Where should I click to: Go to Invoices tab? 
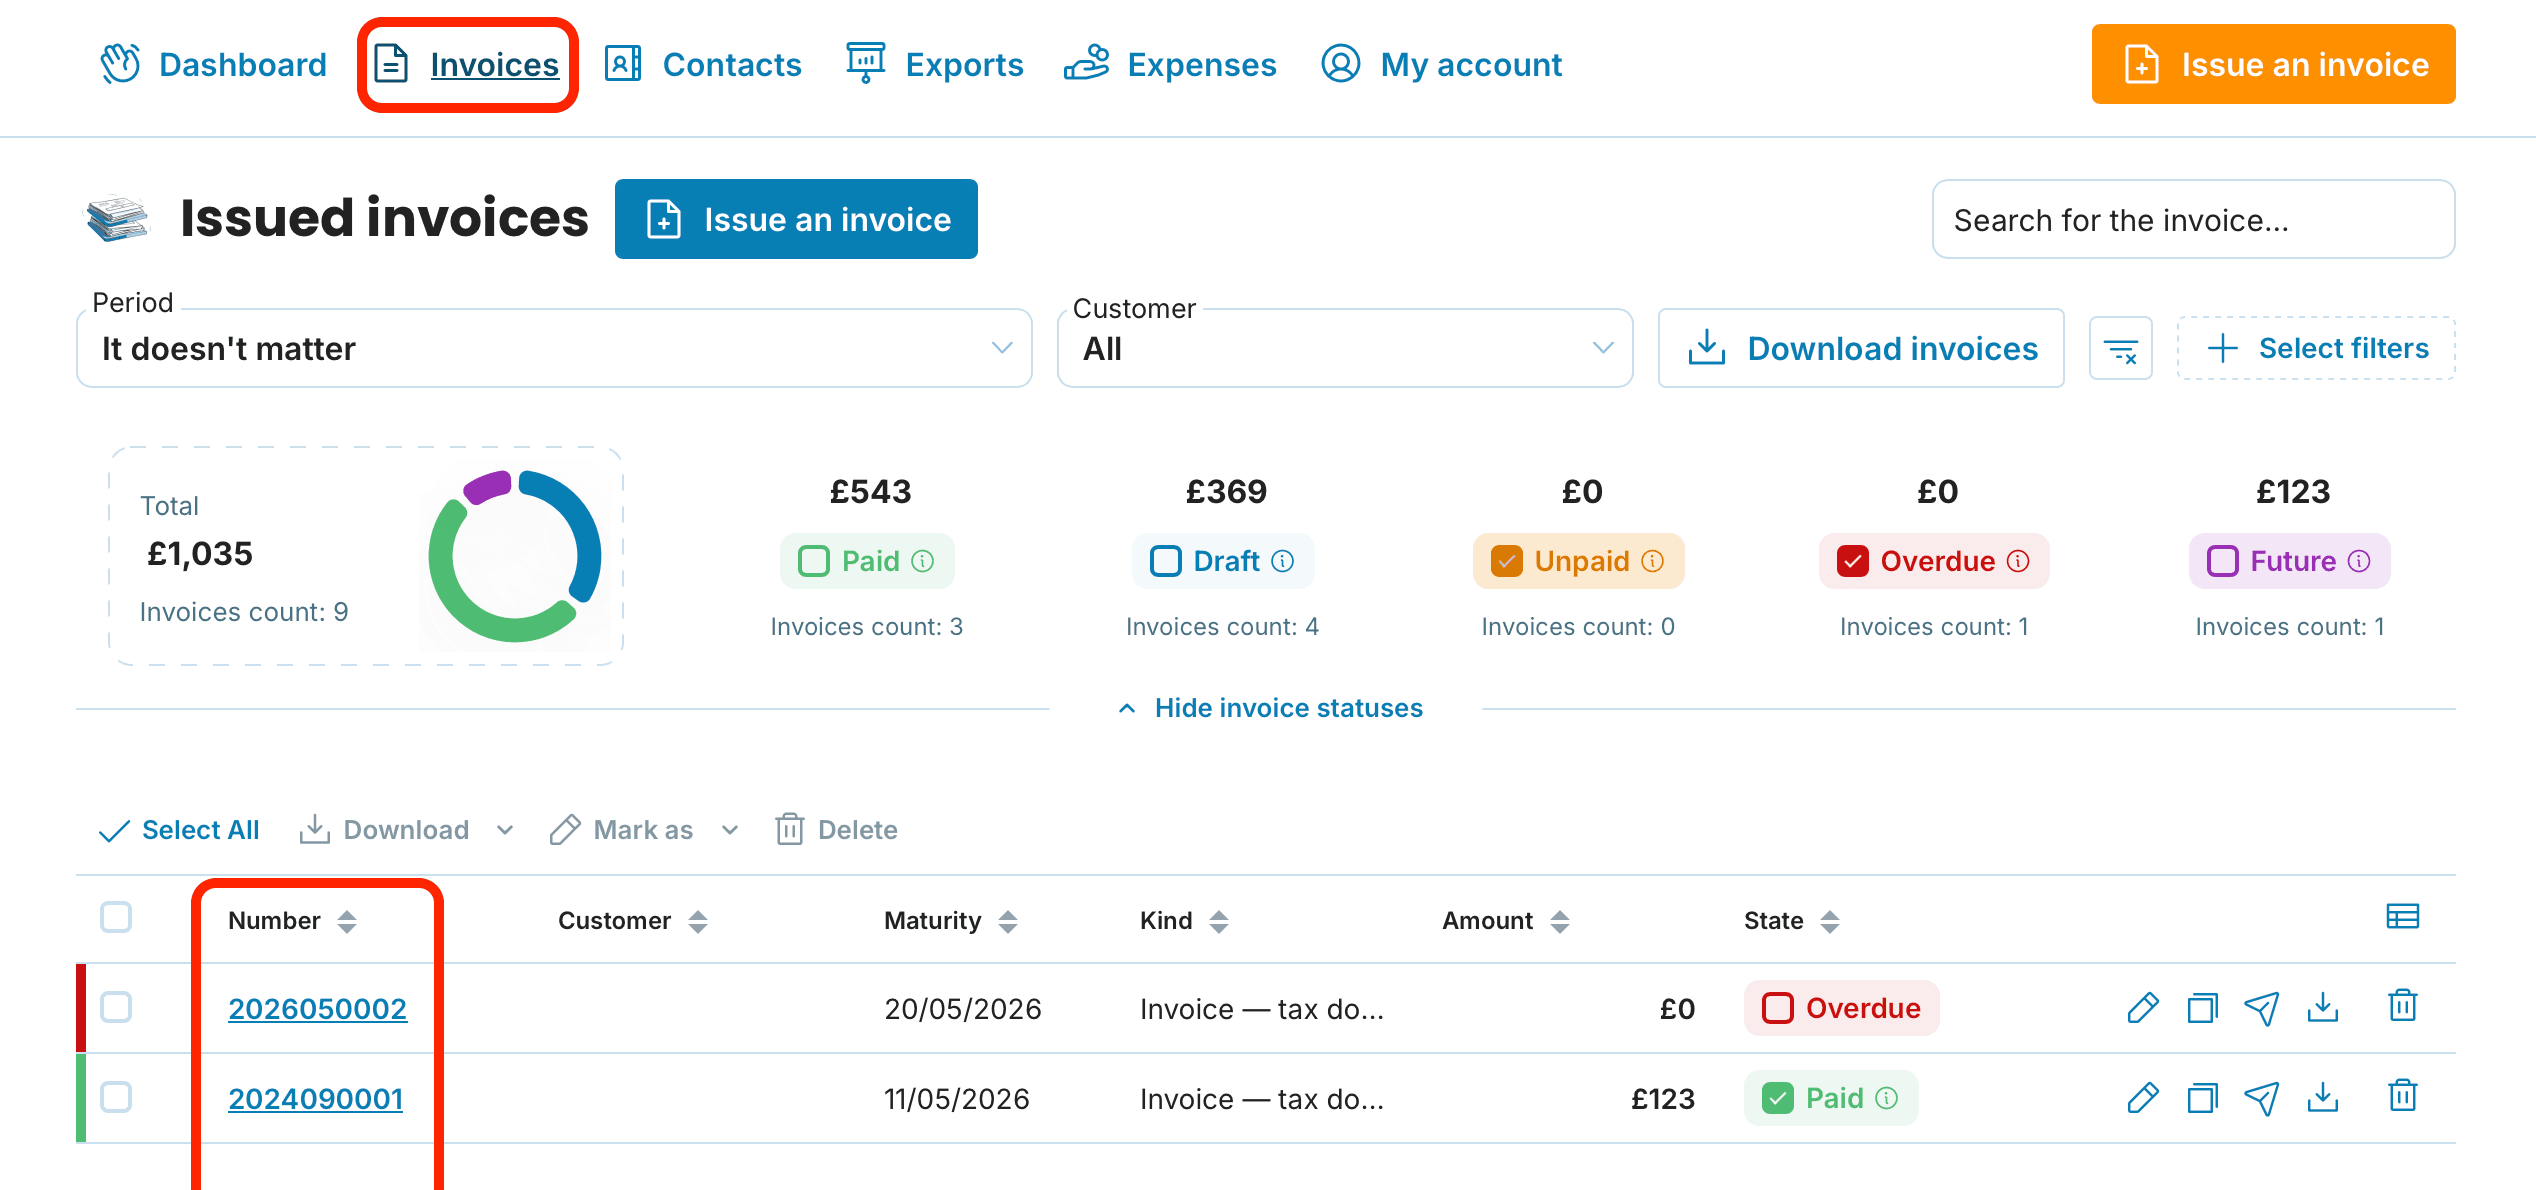(466, 64)
